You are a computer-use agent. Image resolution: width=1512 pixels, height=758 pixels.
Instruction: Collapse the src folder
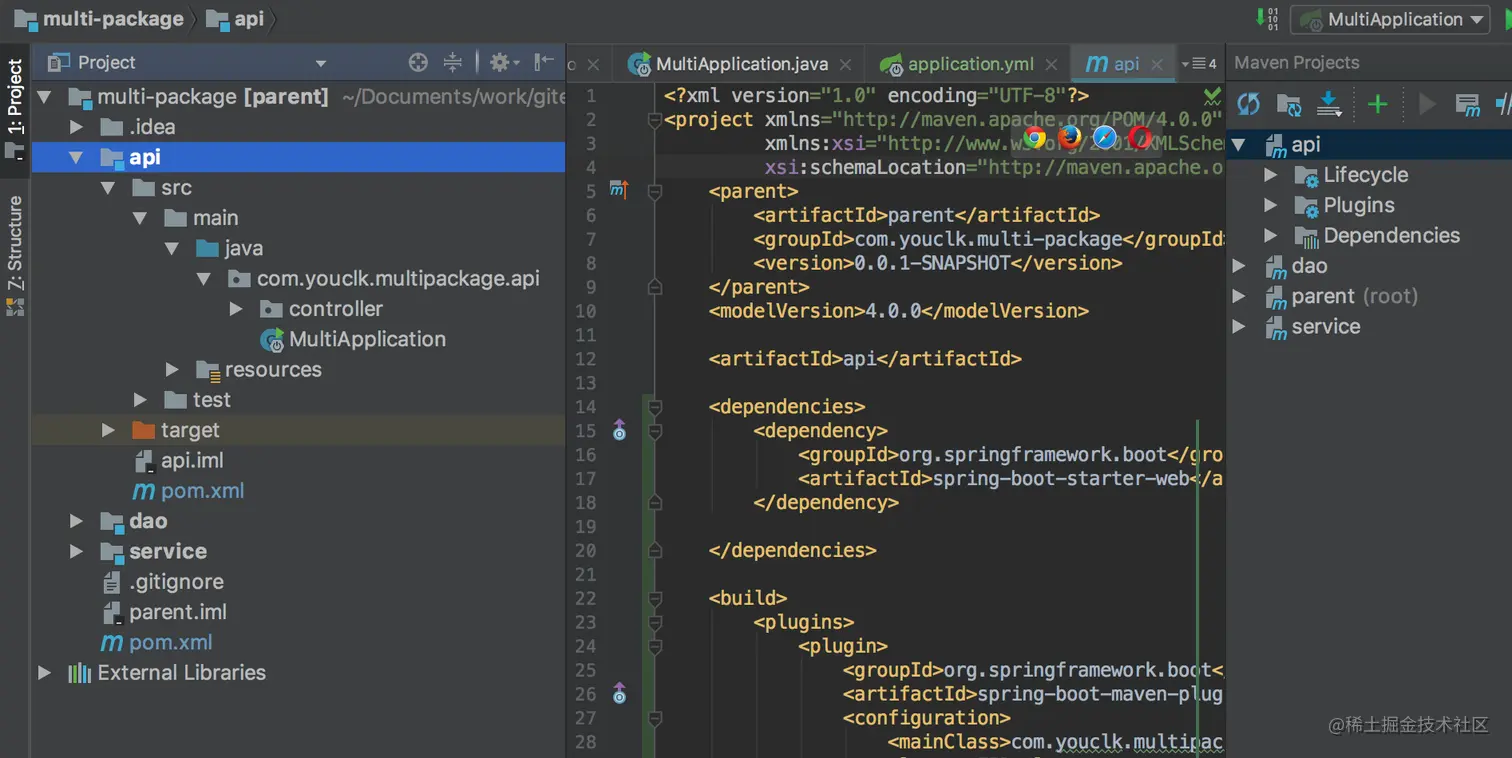(x=108, y=188)
